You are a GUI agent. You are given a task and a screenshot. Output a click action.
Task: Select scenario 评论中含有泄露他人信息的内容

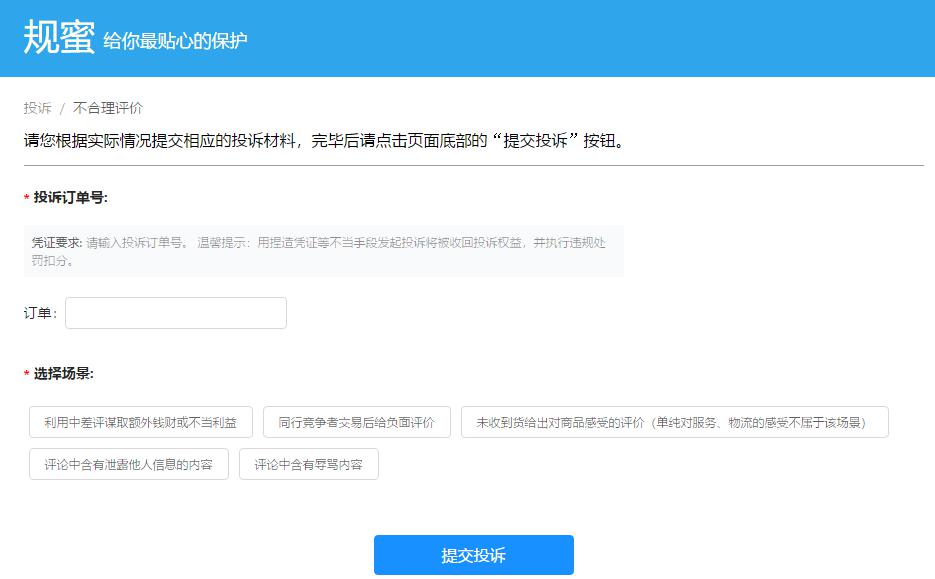click(x=127, y=464)
